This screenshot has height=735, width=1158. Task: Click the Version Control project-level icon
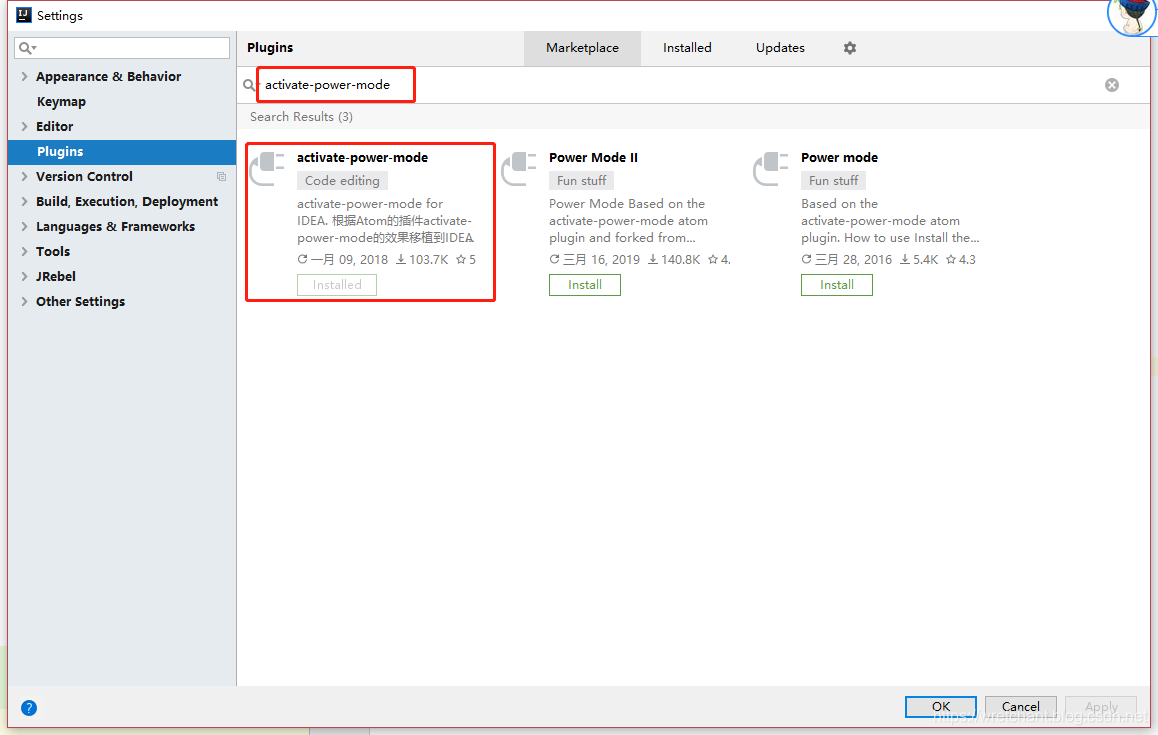pyautogui.click(x=221, y=177)
